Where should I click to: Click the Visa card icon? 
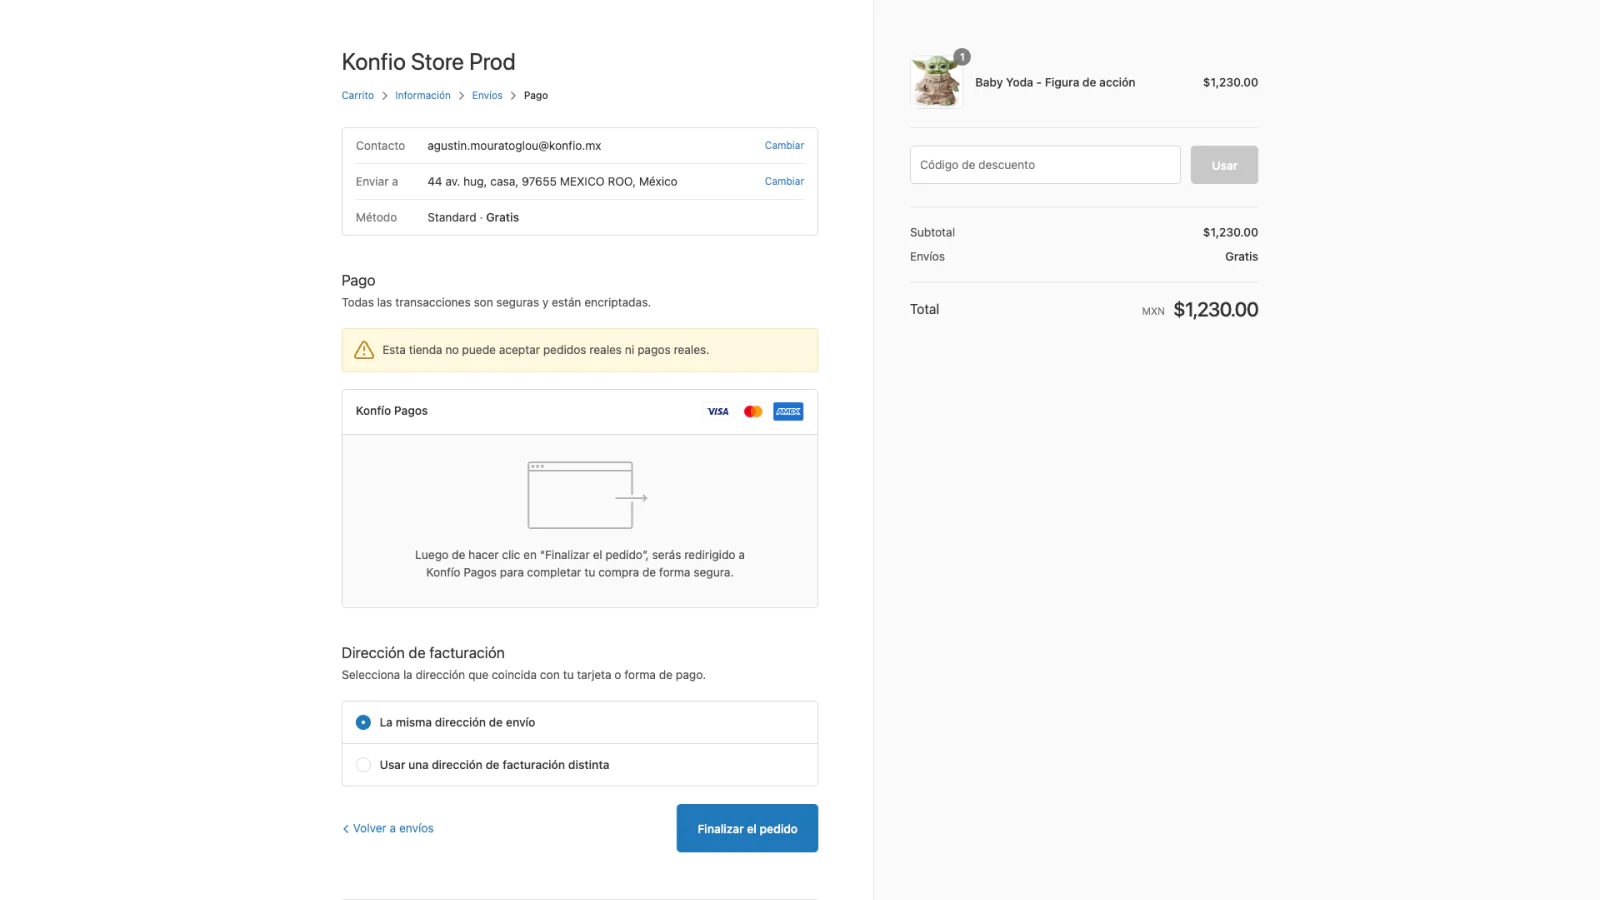(x=718, y=412)
